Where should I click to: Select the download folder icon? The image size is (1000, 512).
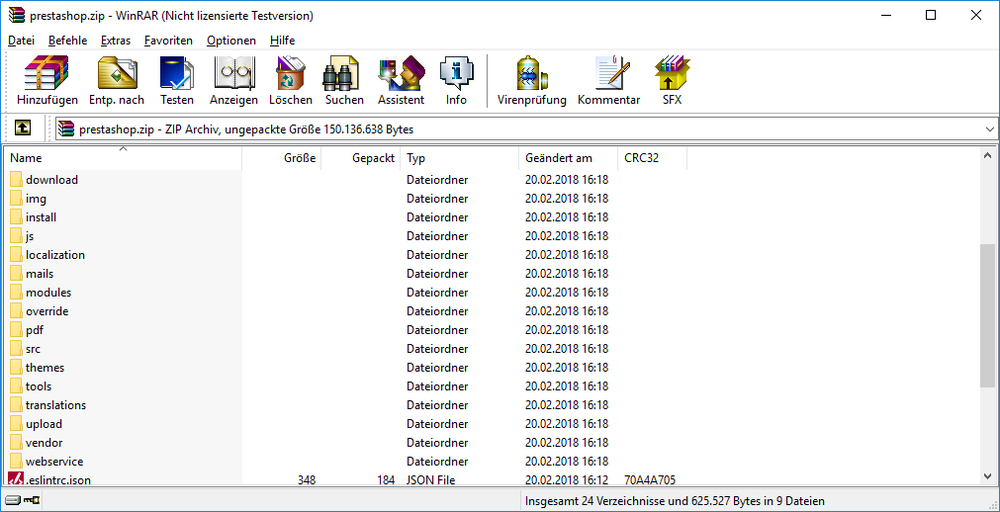(17, 180)
